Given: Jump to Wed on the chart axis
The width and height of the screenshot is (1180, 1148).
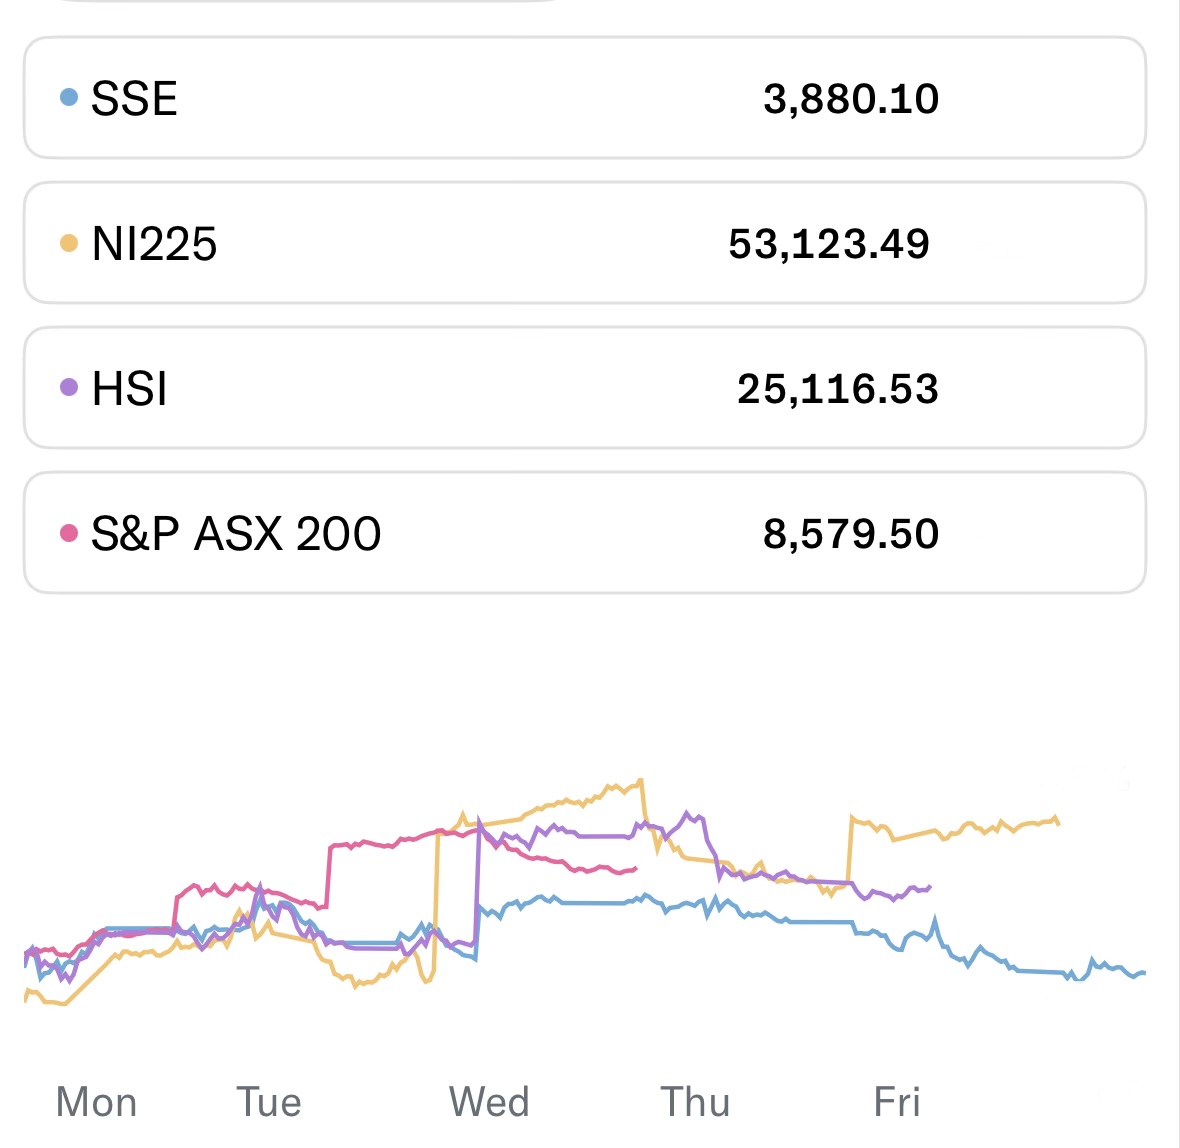Looking at the screenshot, I should pyautogui.click(x=489, y=1102).
